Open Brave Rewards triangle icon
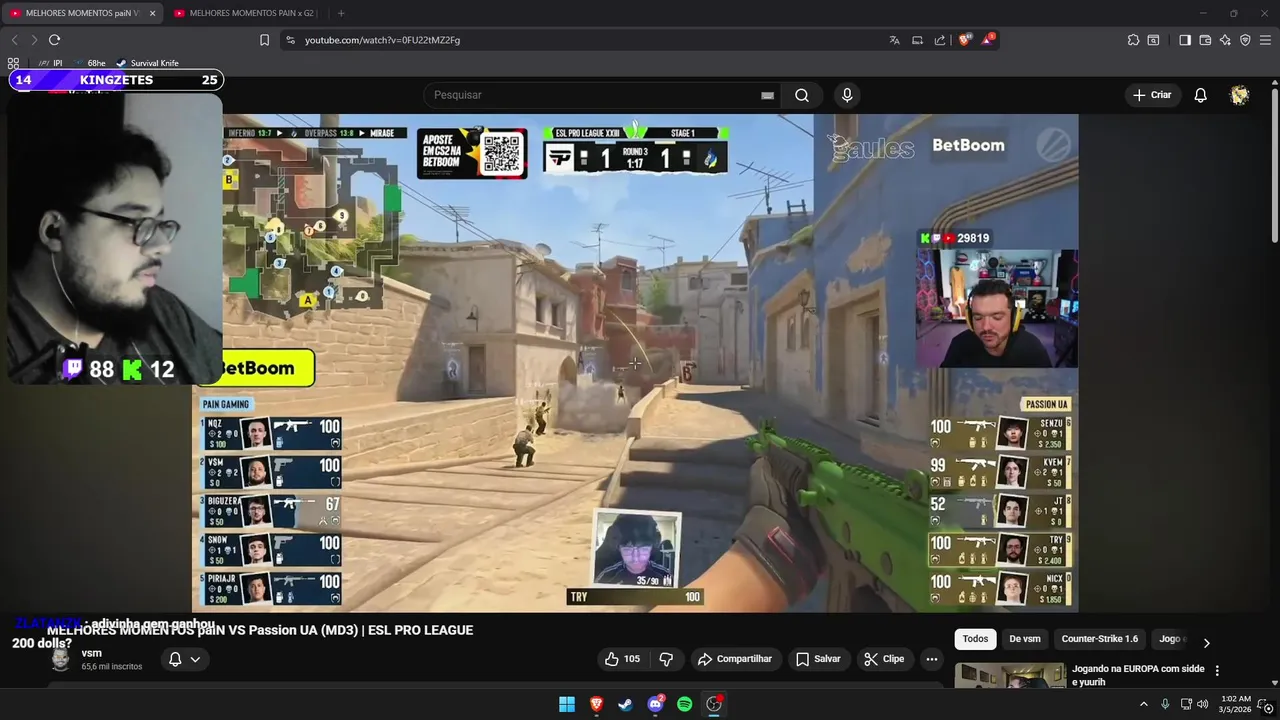This screenshot has height=720, width=1280. 988,40
